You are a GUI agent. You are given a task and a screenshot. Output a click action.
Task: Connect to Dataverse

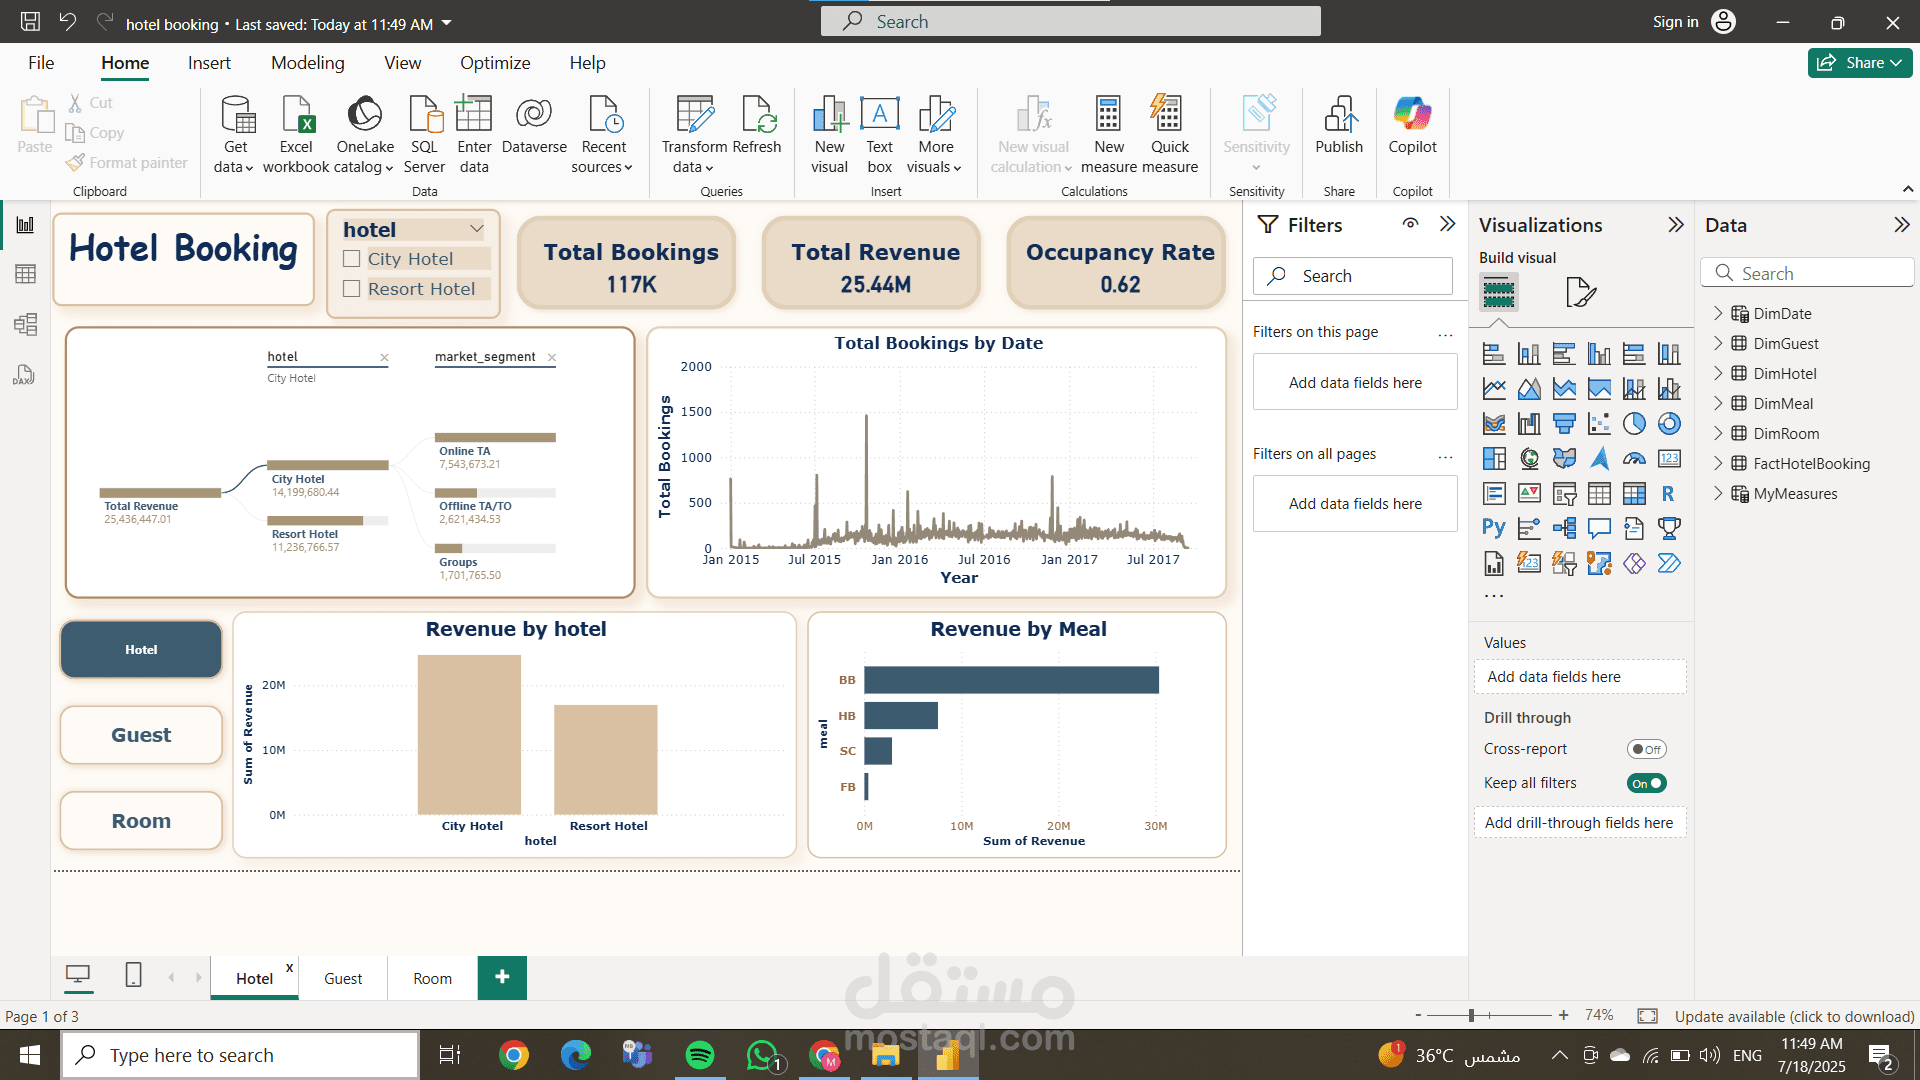tap(534, 124)
